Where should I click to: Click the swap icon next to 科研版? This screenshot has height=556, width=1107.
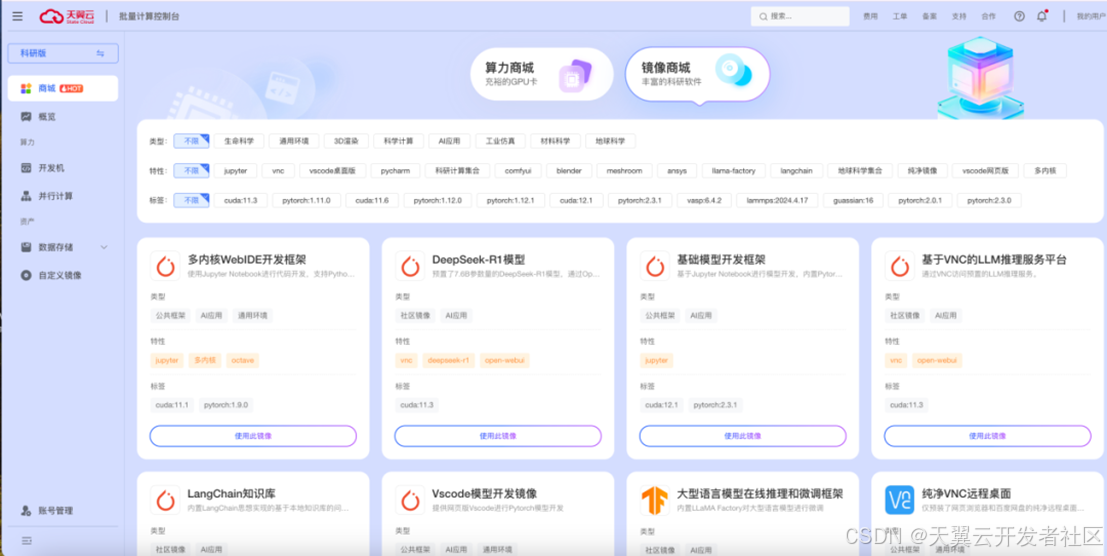coord(100,53)
